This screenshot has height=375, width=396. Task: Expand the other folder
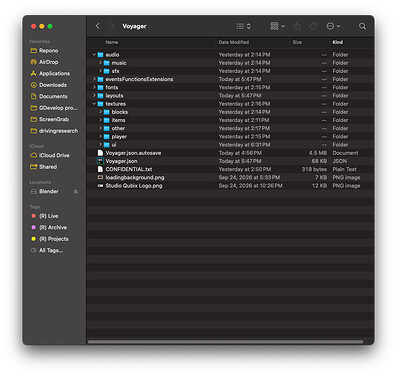100,128
